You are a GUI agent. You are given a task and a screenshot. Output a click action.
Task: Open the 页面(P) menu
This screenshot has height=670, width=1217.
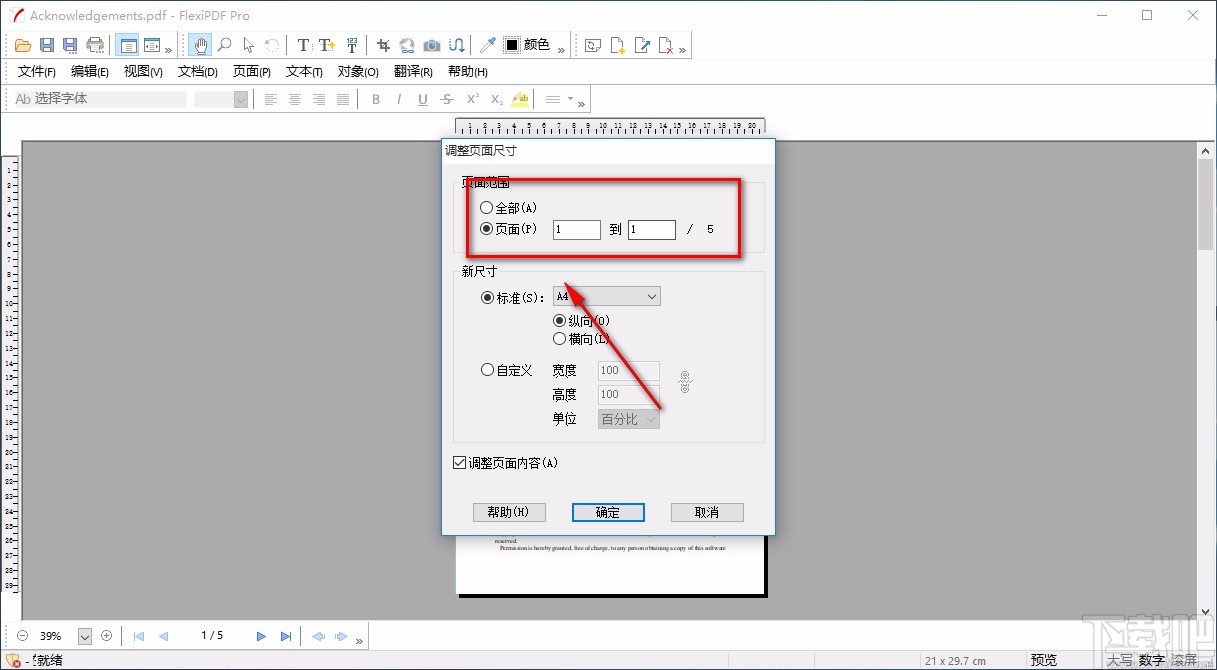coord(251,71)
